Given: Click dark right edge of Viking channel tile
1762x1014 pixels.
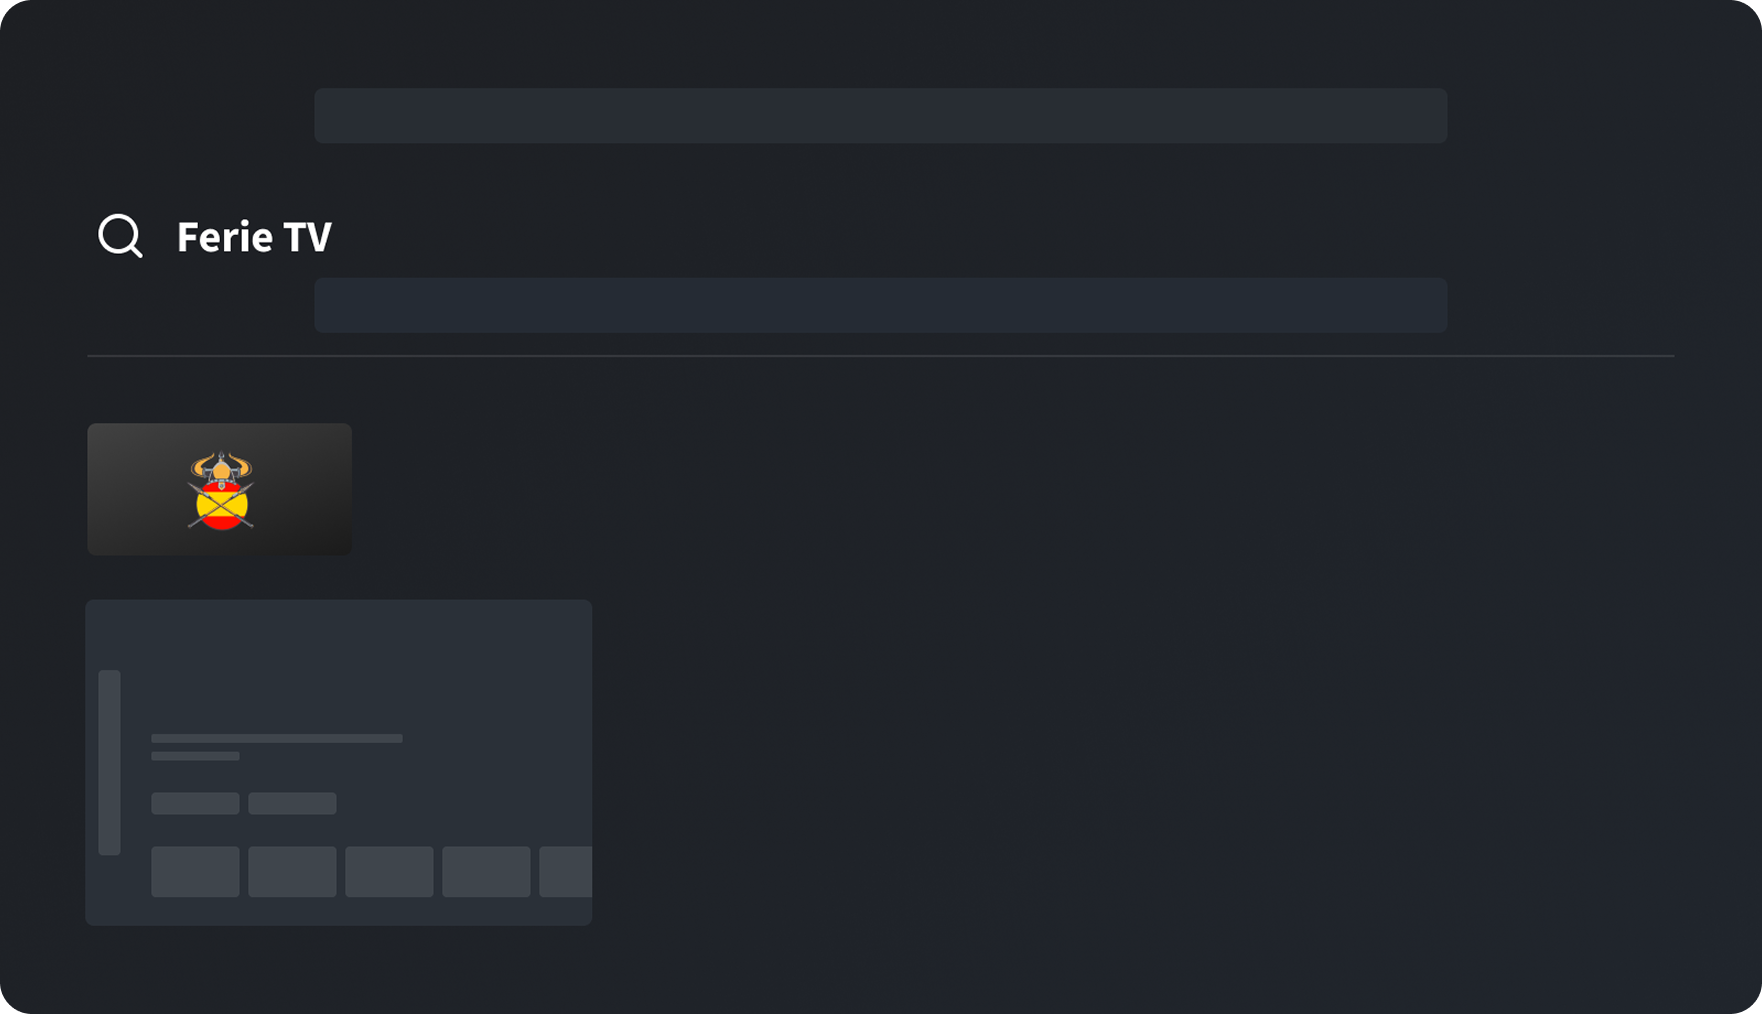Looking at the screenshot, I should (x=320, y=489).
